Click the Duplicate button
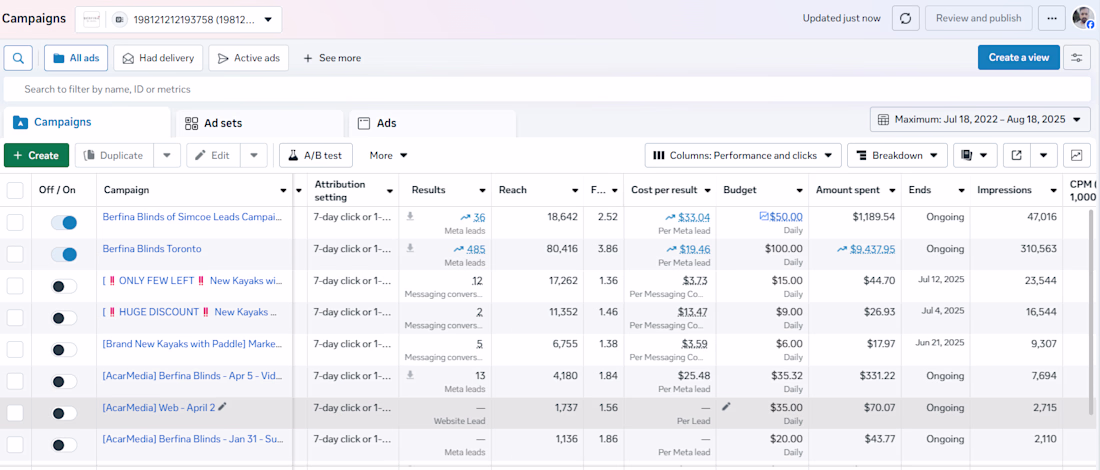Screen dimensions: 1100x470 (114, 155)
